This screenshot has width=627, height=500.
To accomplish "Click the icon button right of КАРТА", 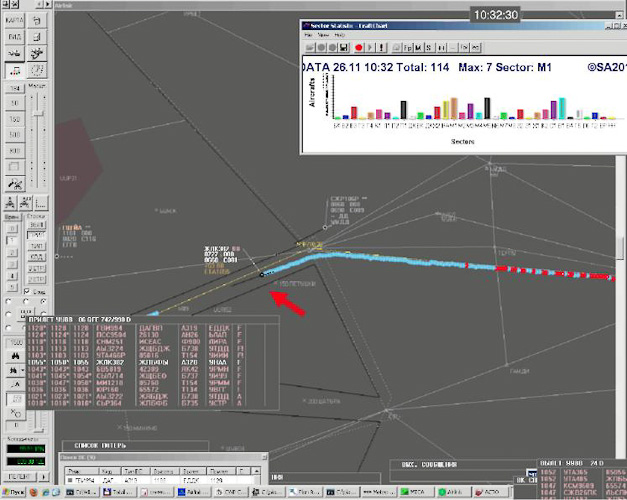I will (x=37, y=20).
